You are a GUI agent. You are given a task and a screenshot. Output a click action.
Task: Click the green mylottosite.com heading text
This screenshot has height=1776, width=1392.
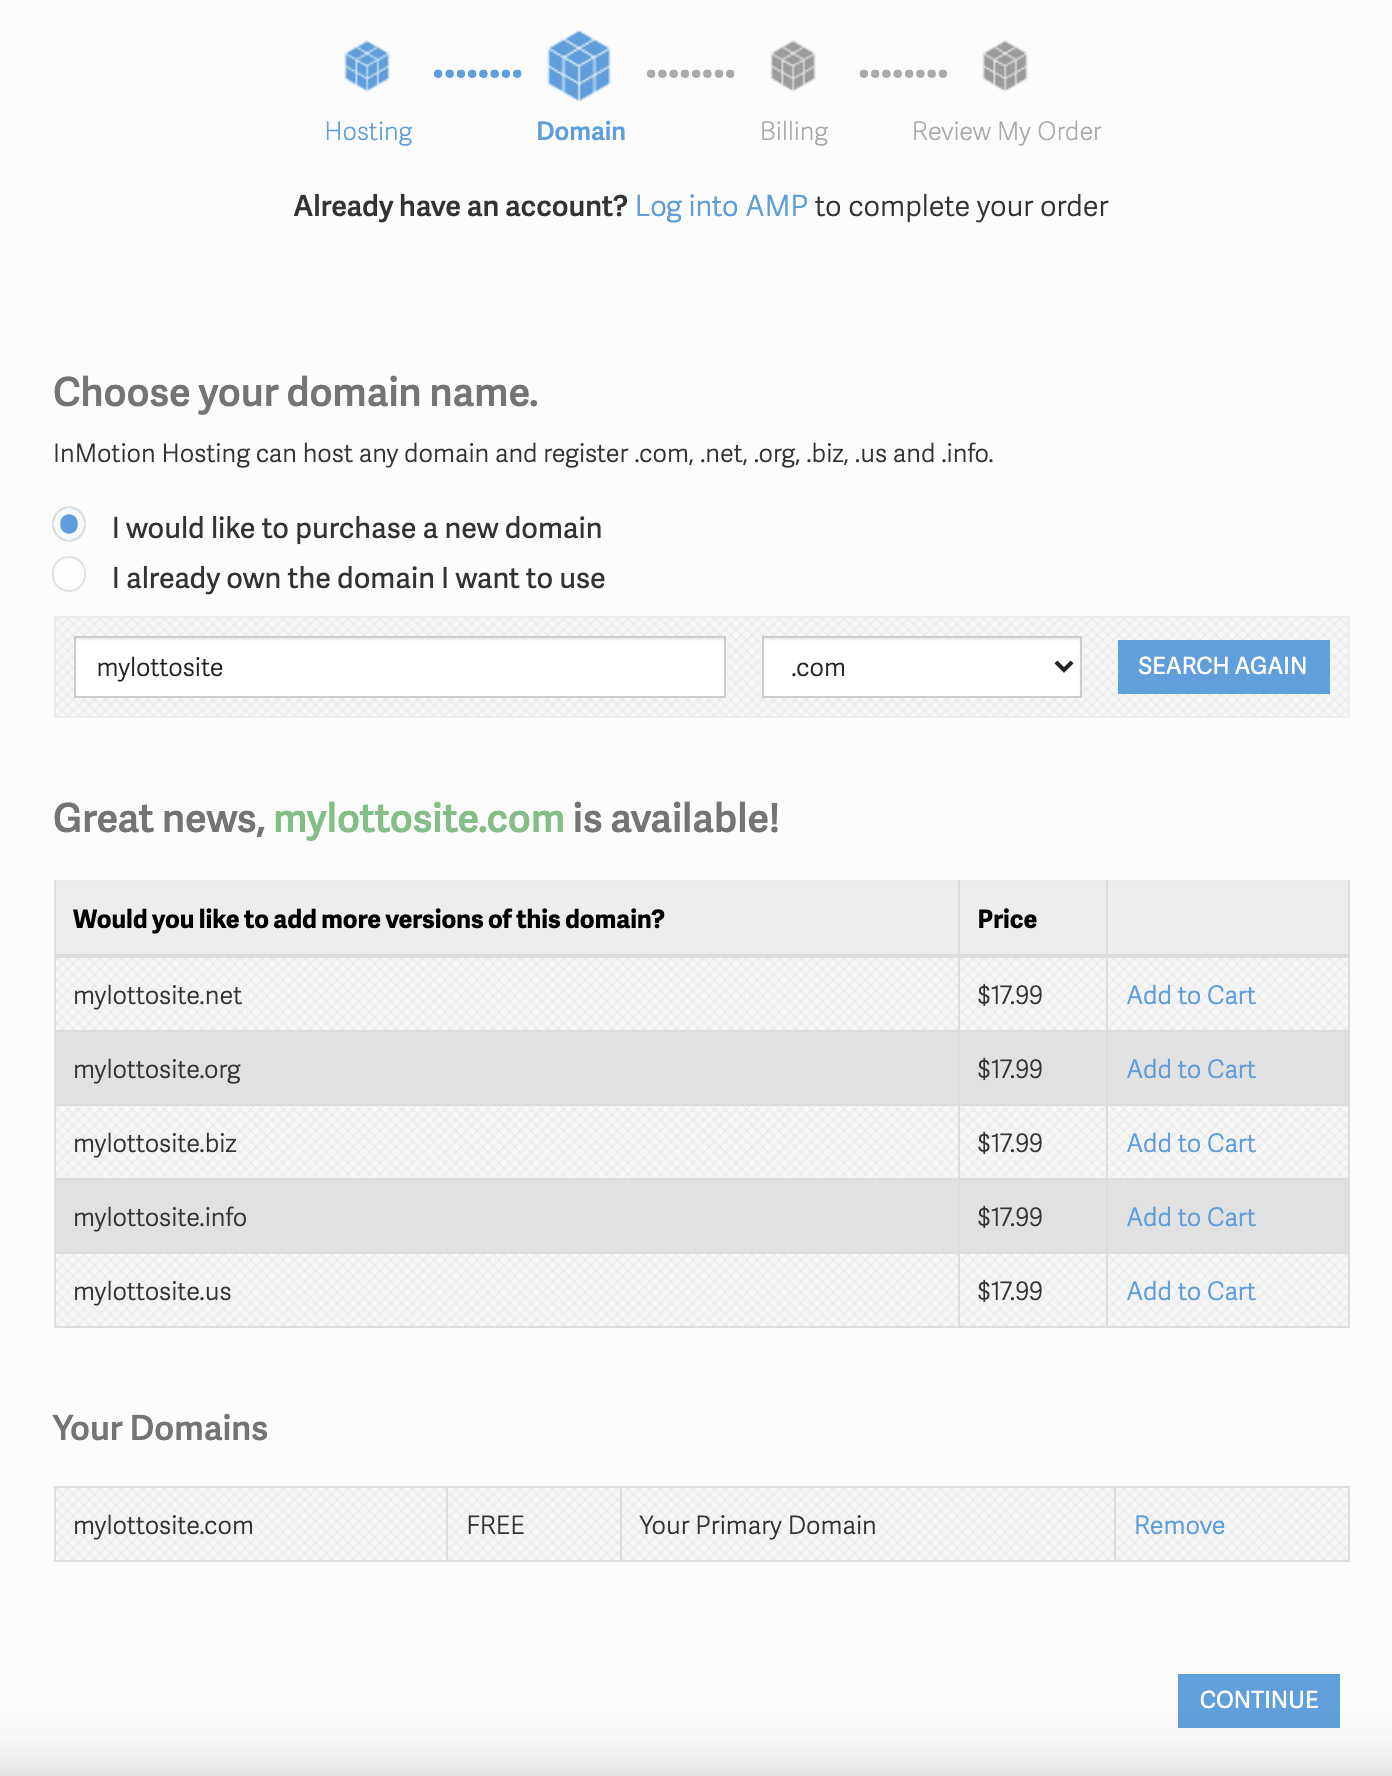pos(419,818)
